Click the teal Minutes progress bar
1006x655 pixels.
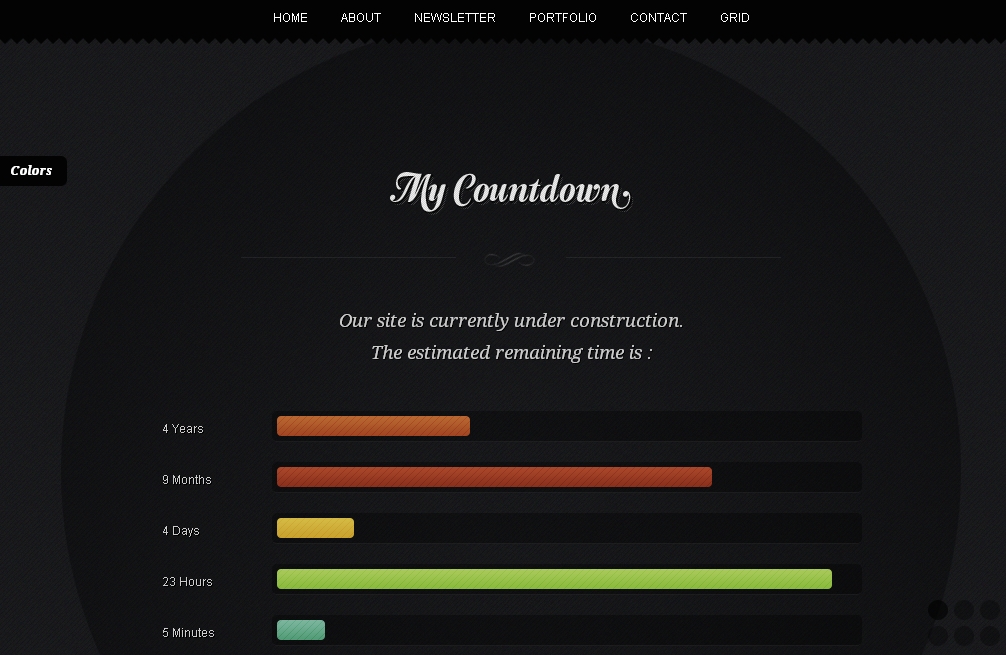(x=301, y=630)
